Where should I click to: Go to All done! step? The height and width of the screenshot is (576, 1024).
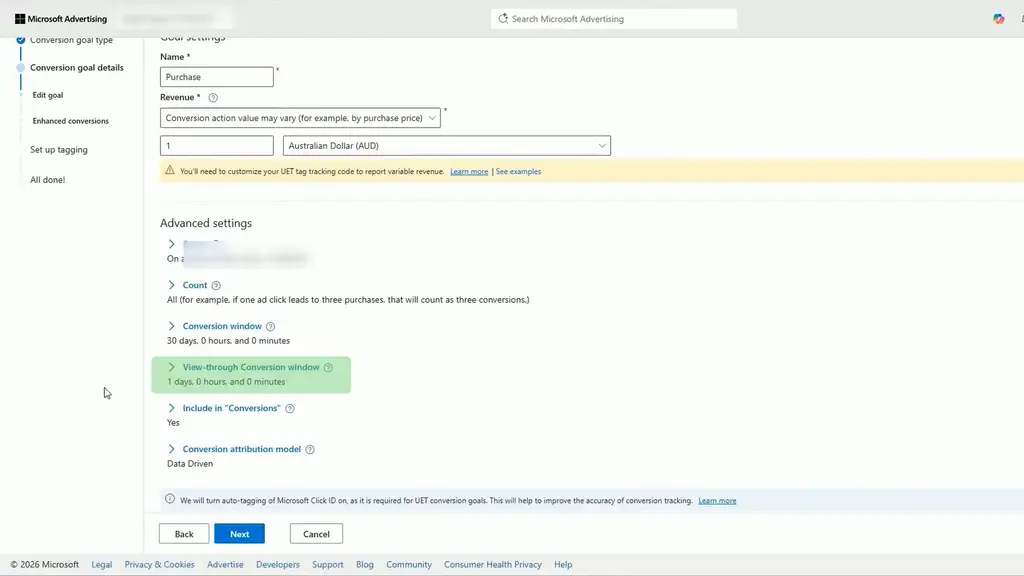48,180
